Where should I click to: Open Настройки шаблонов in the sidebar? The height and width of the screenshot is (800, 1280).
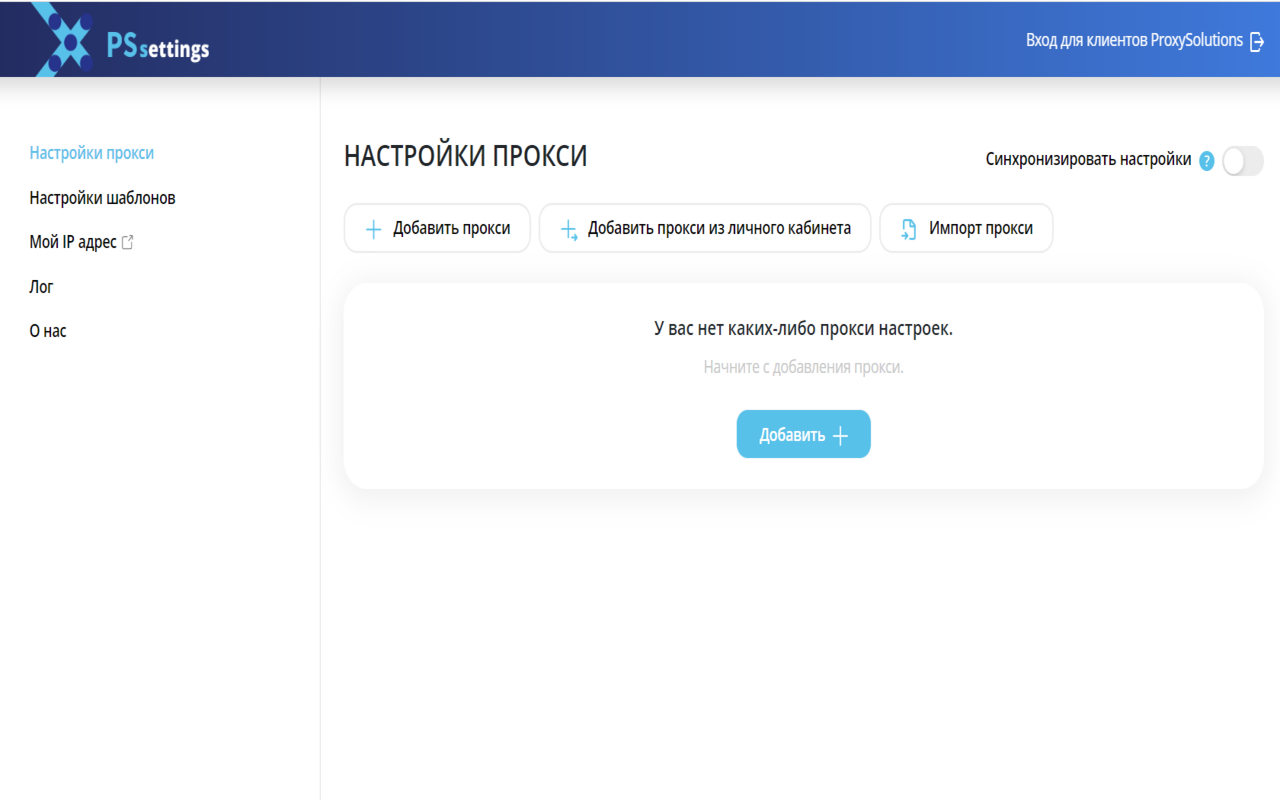pyautogui.click(x=102, y=197)
